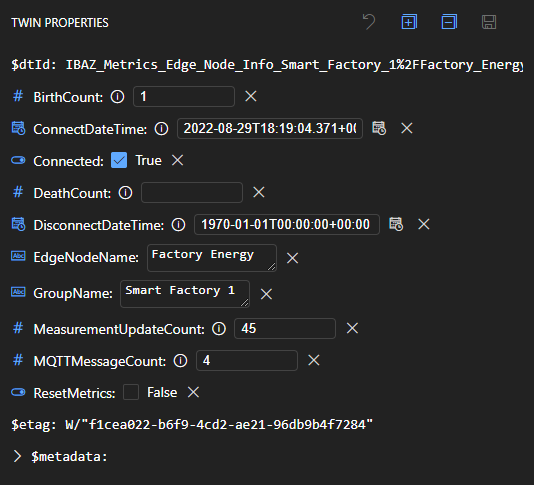Click the $etag value text

pyautogui.click(x=219, y=425)
